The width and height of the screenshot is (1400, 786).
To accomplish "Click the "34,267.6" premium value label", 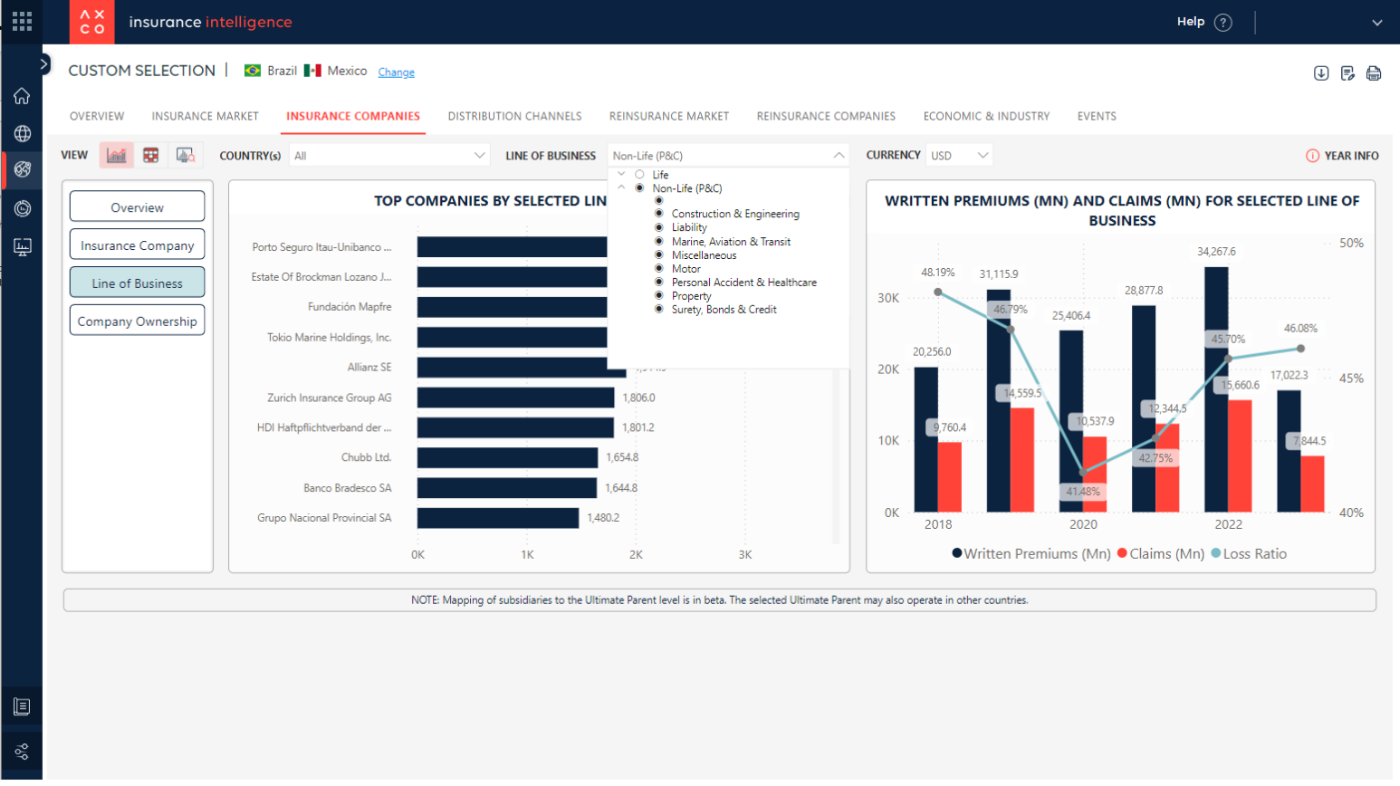I will click(x=1216, y=251).
